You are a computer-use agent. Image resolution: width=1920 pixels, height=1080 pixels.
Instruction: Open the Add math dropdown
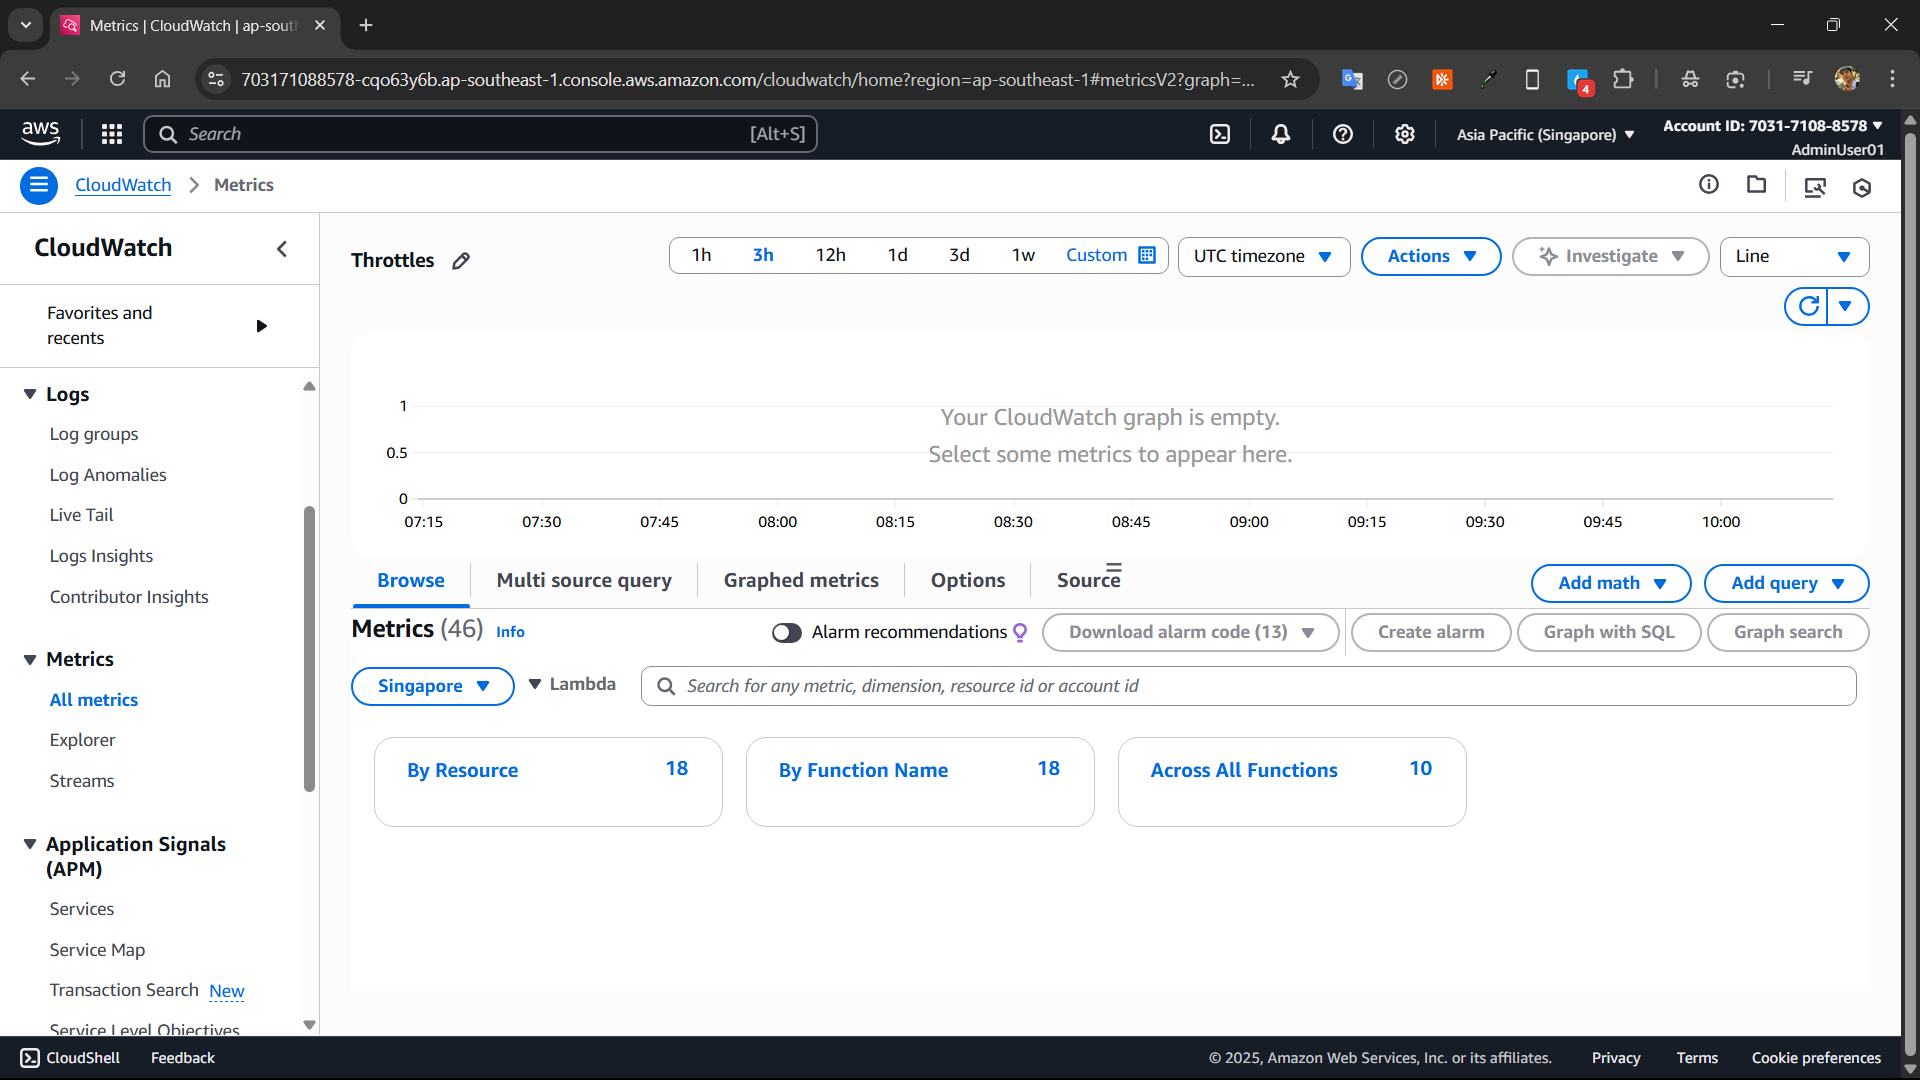point(1611,583)
